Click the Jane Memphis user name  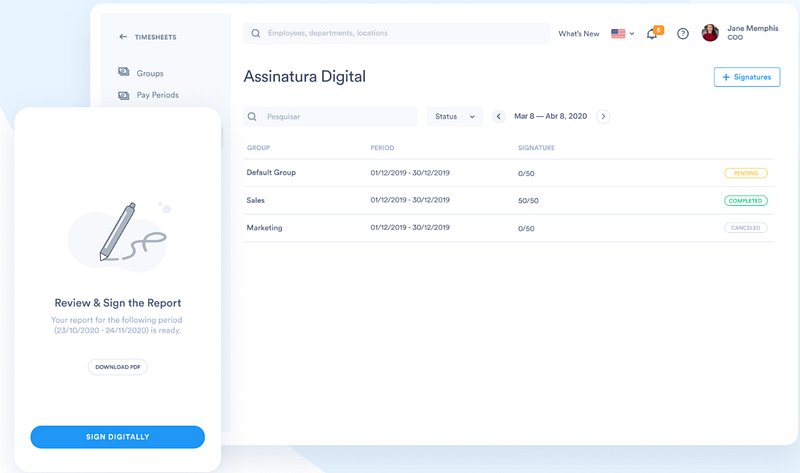click(753, 29)
